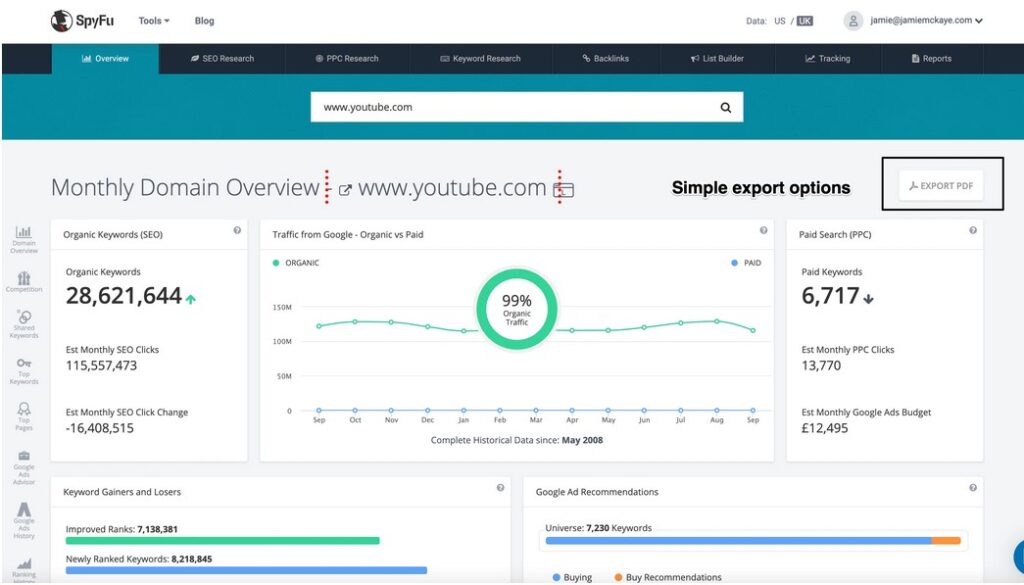Open www.youtube.com via the external link icon

tap(345, 190)
